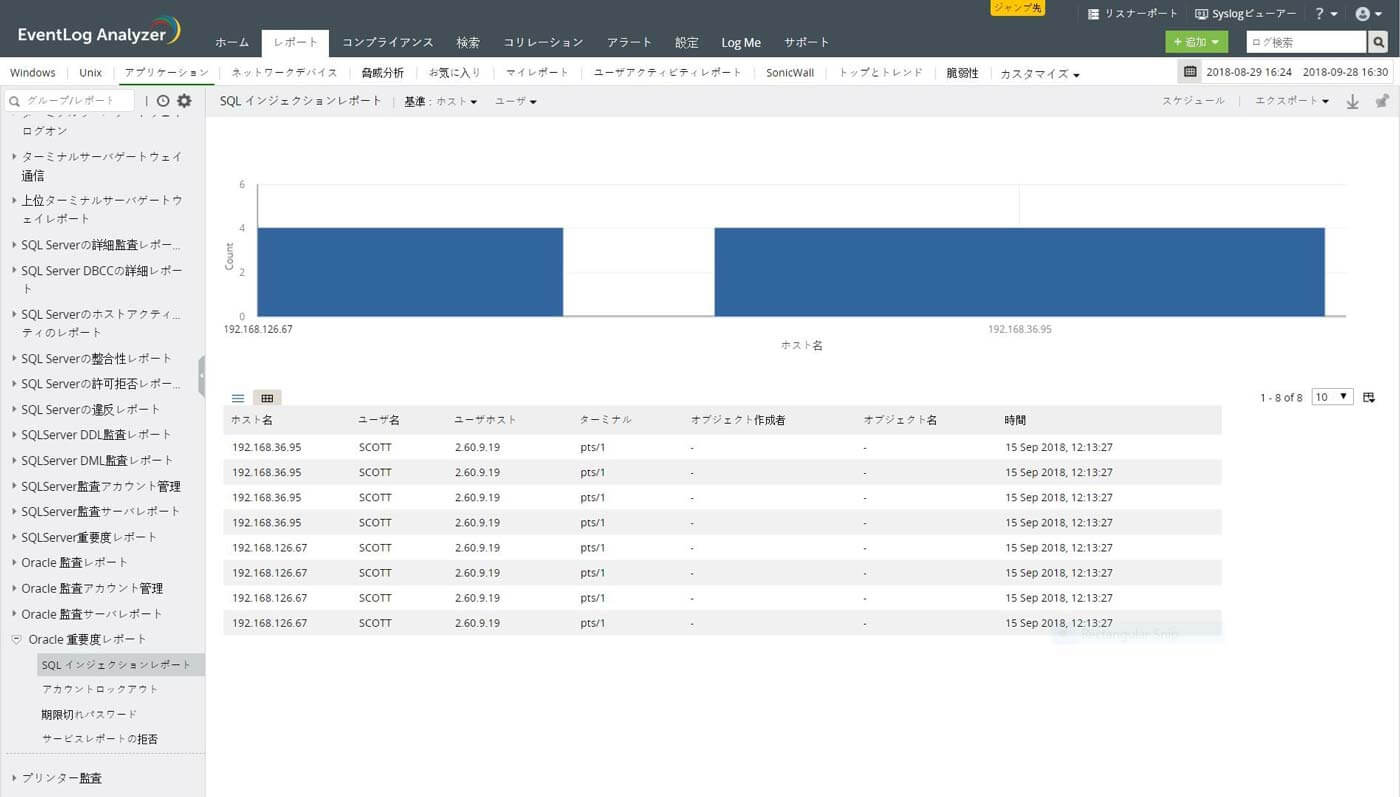Viewport: 1400px width, 797px height.
Task: Click the column selector icon beside page size
Action: coord(1369,397)
